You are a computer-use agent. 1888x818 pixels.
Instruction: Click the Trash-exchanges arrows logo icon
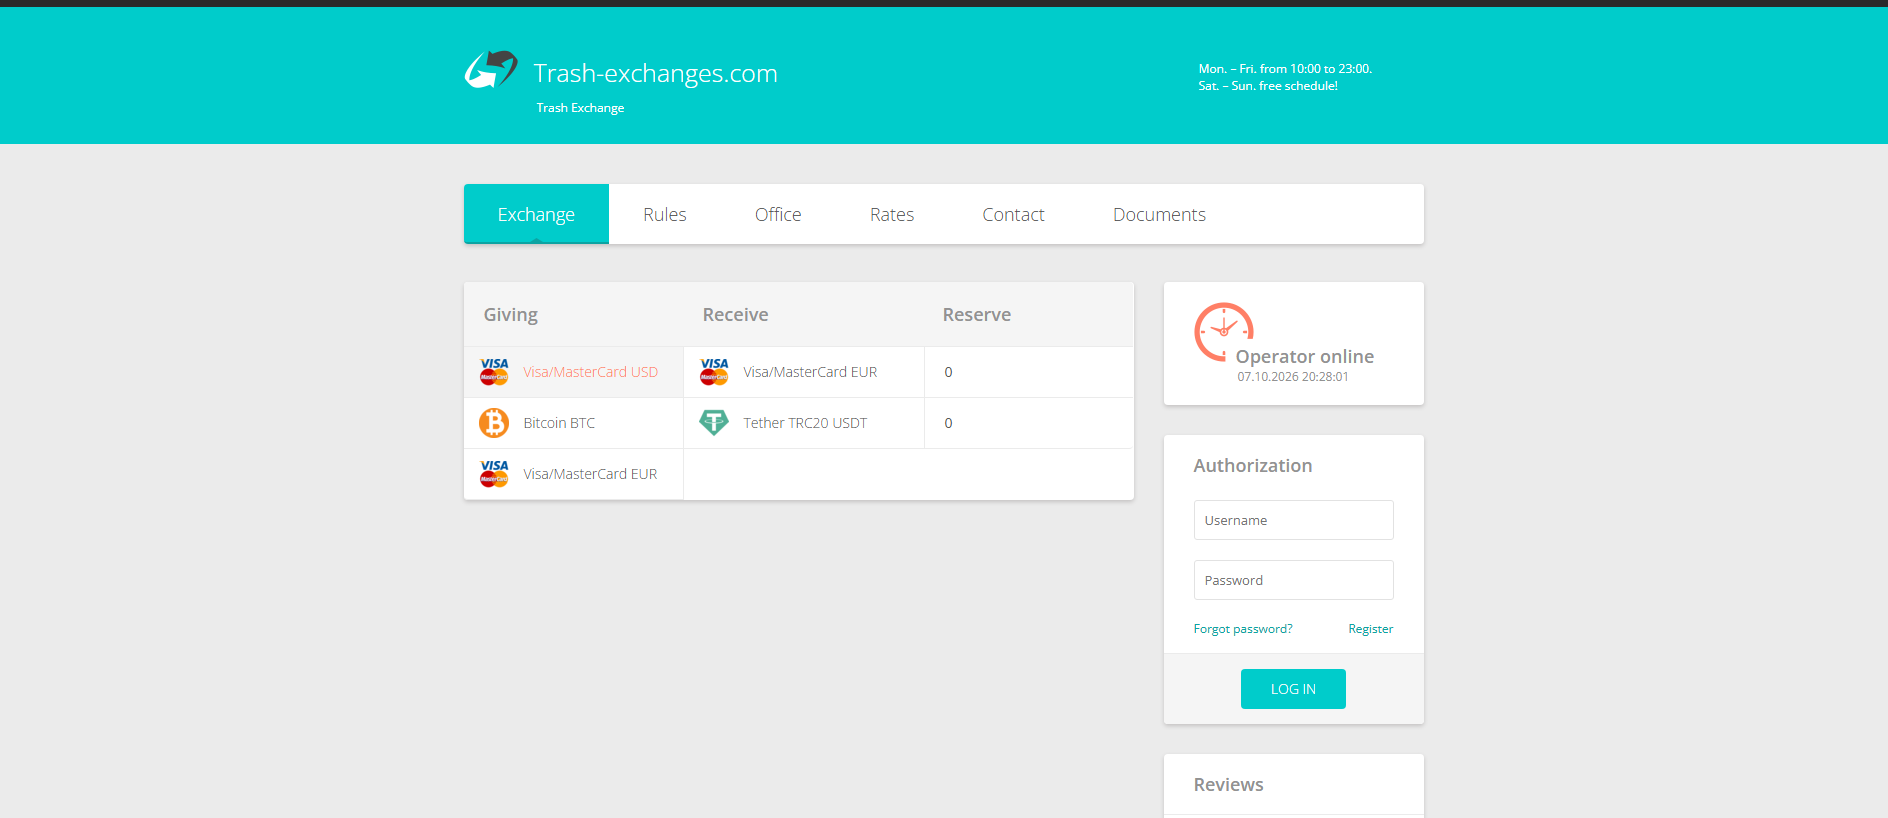point(491,70)
